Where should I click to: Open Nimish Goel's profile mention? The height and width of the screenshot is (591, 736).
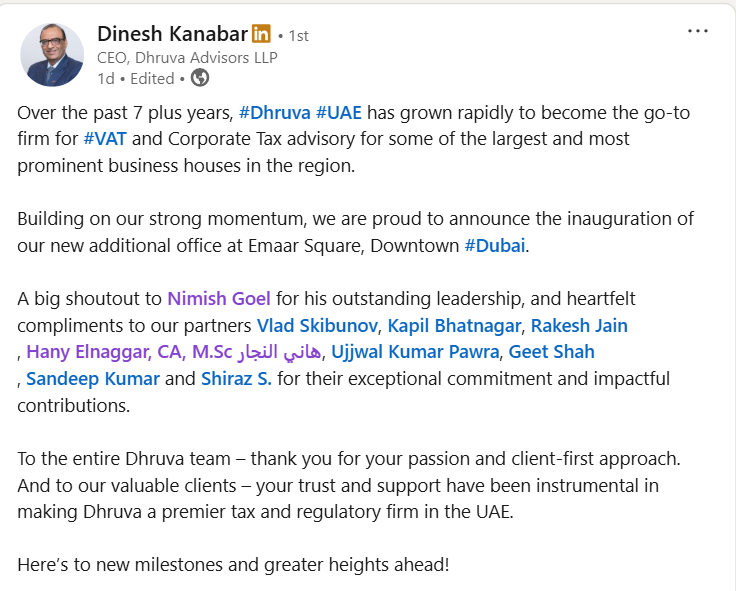pos(221,298)
